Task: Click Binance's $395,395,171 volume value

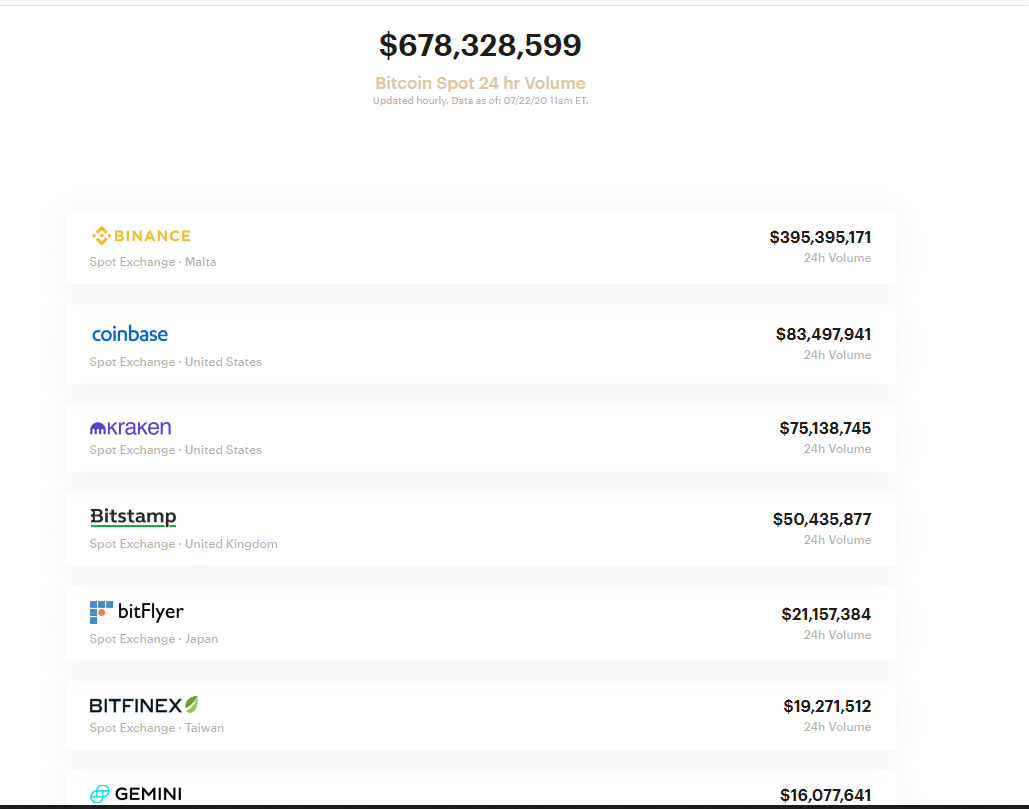Action: 820,236
